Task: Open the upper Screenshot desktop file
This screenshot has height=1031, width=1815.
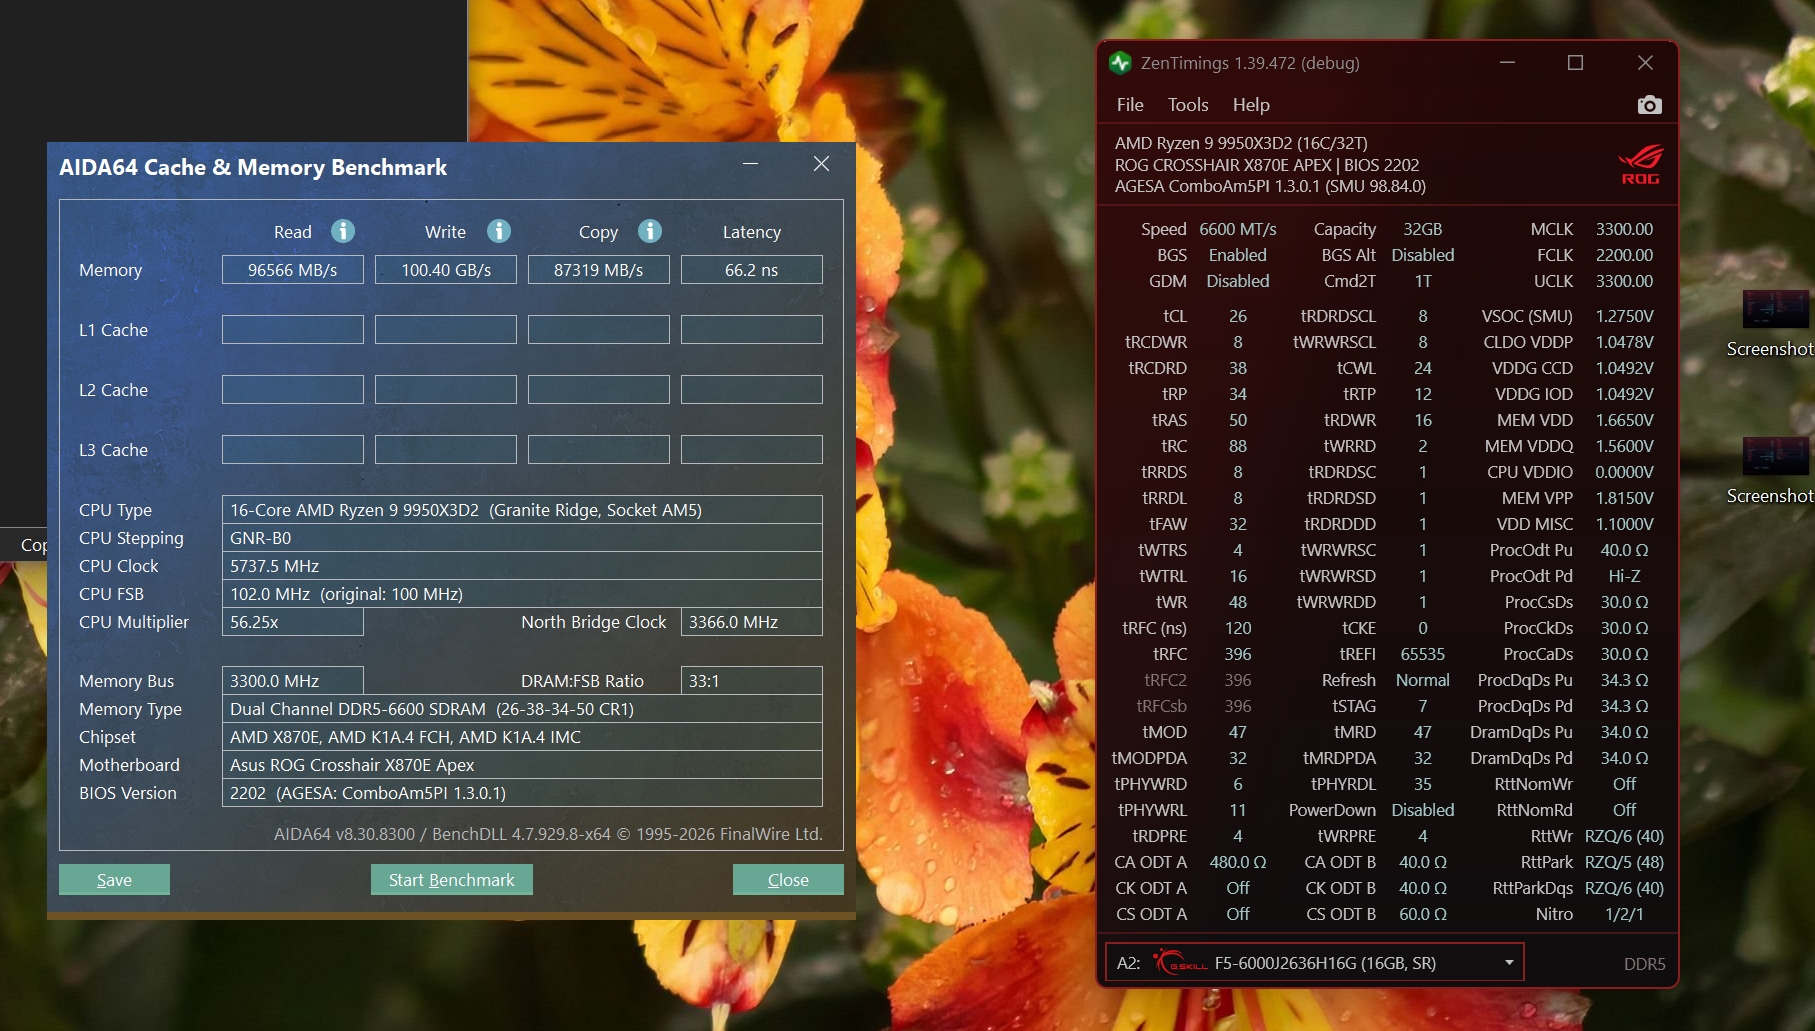Action: click(x=1775, y=324)
